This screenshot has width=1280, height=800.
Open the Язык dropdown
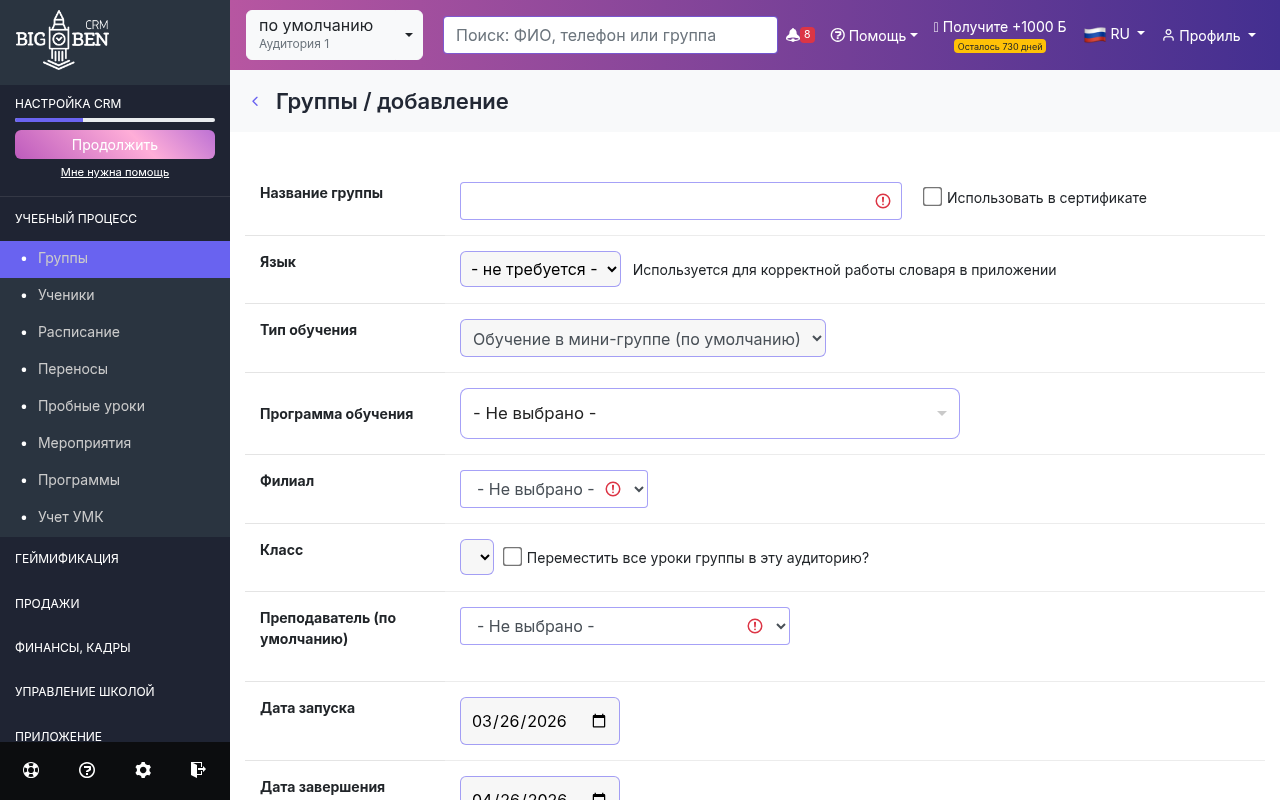coord(540,268)
